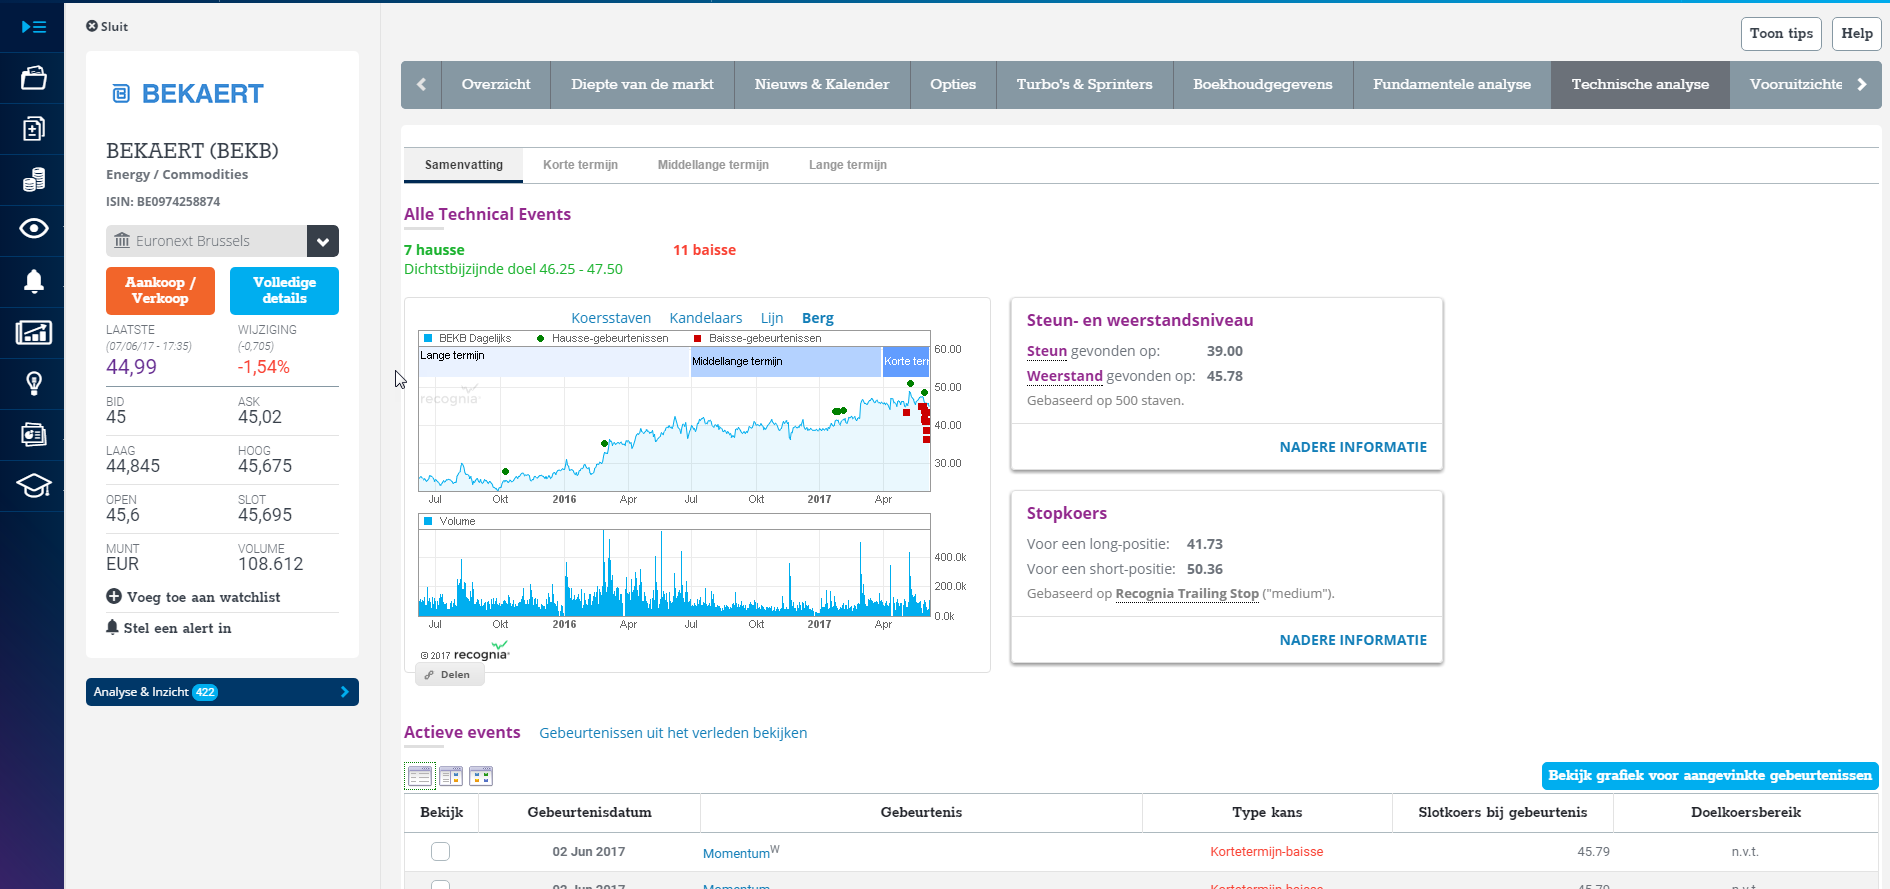Viewport: 1890px width, 889px height.
Task: Open the Fundamentele analyse tab
Action: 1452,85
